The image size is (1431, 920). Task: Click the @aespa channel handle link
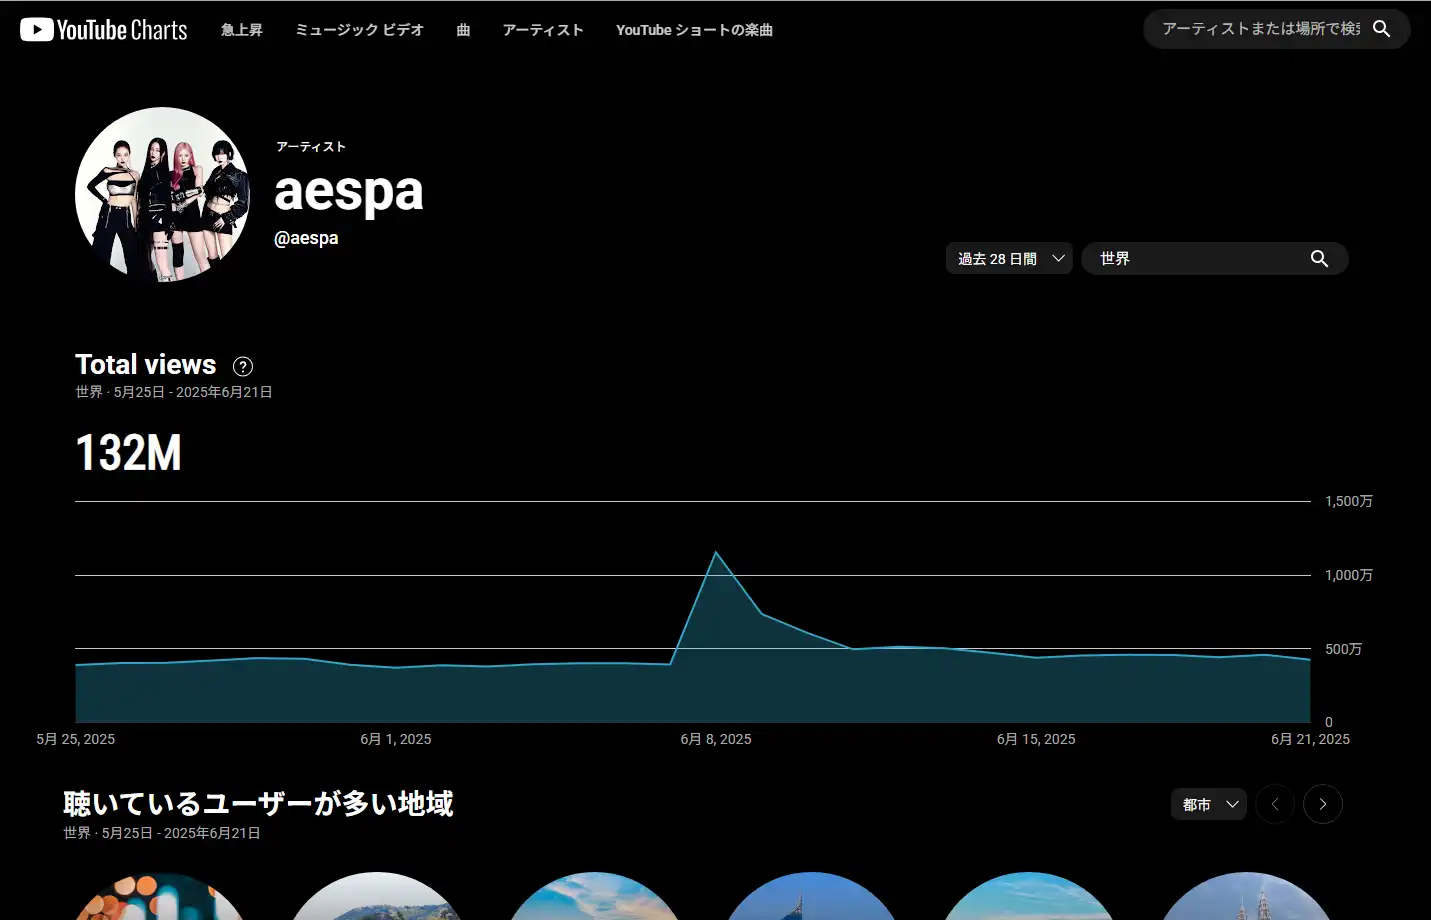pyautogui.click(x=306, y=238)
